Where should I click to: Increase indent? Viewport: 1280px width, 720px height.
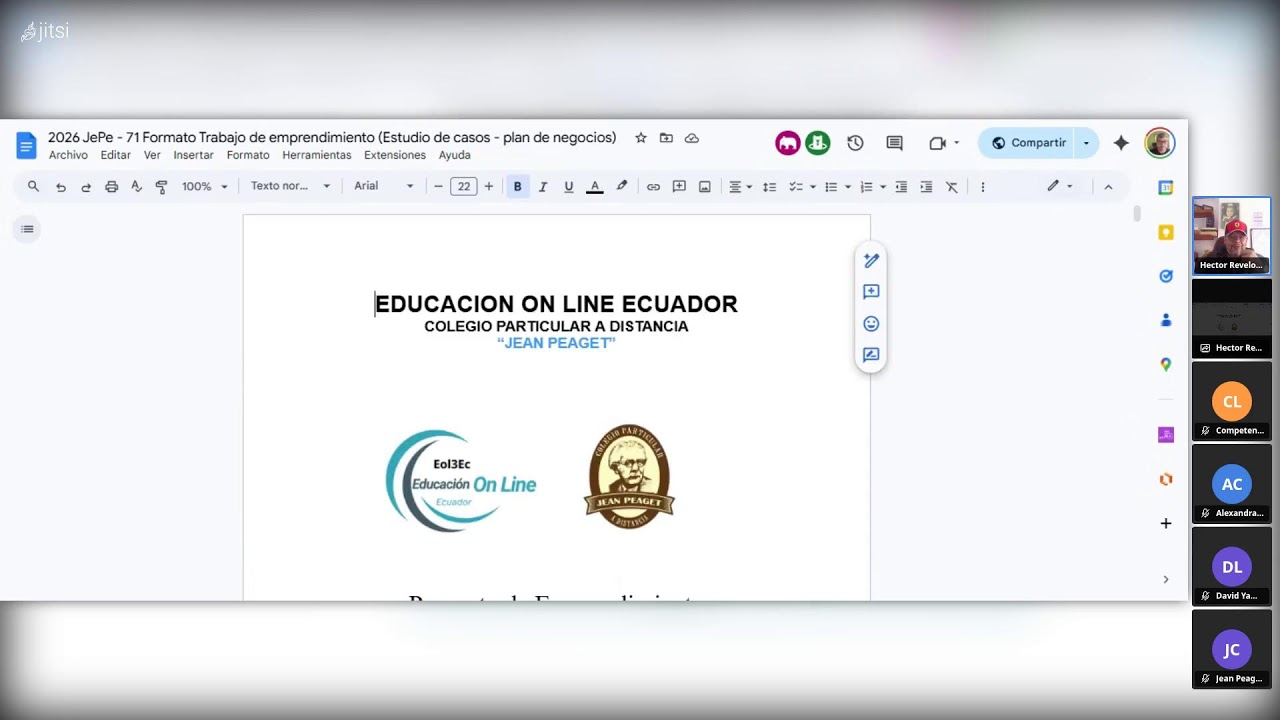[926, 186]
